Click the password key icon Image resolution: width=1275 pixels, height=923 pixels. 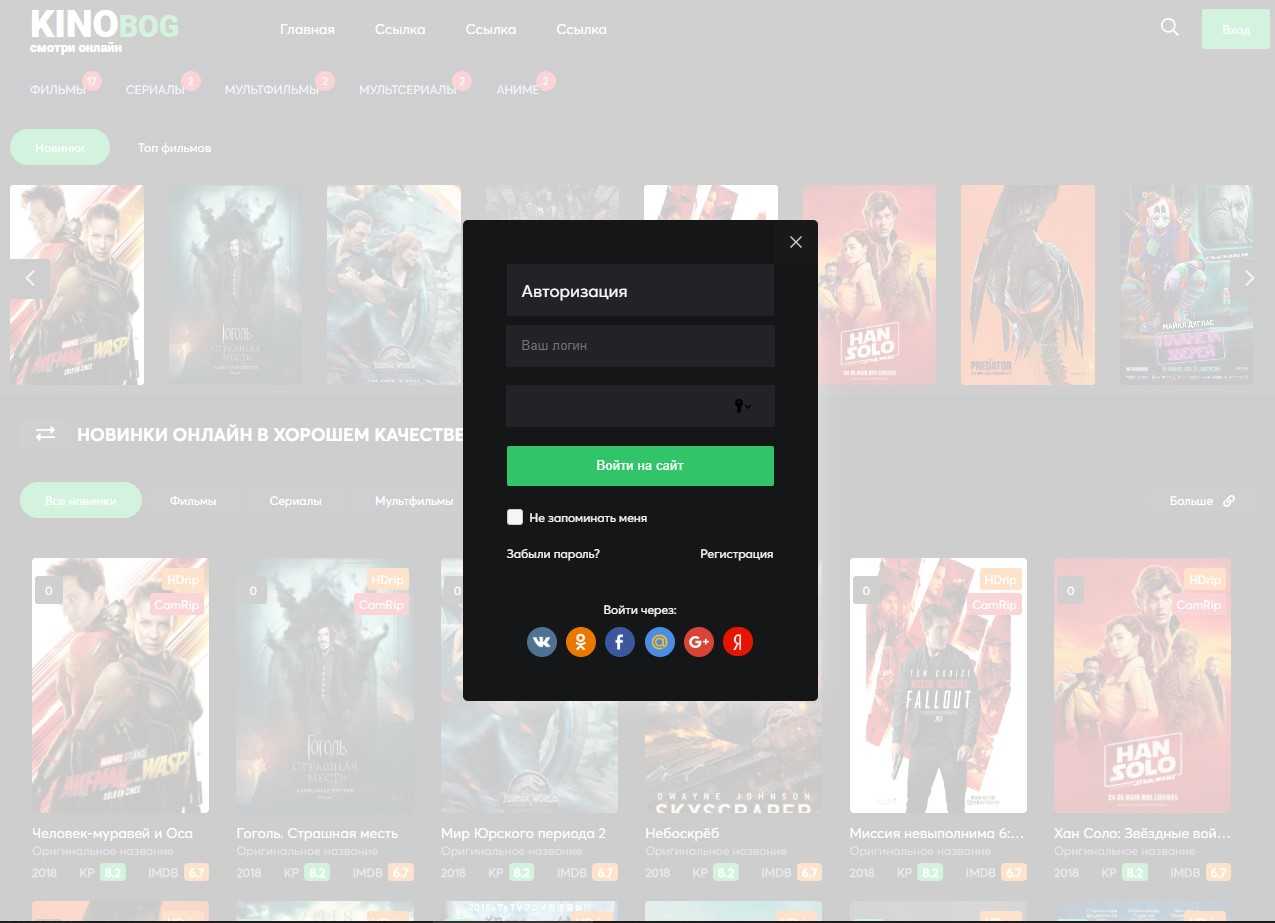point(742,406)
